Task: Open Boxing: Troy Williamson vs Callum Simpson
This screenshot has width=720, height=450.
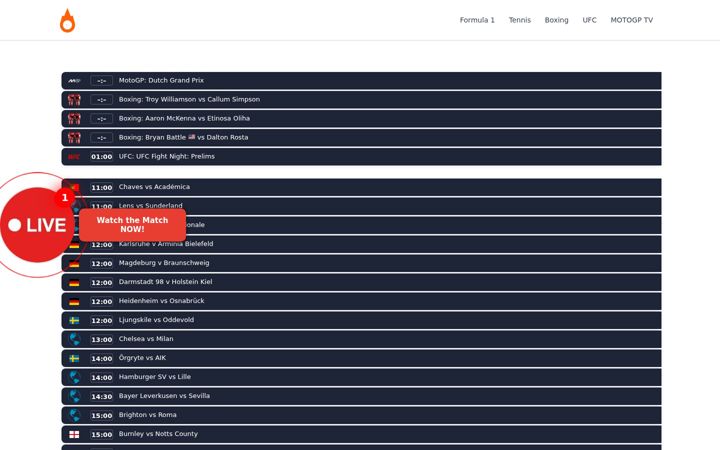Action: (361, 100)
